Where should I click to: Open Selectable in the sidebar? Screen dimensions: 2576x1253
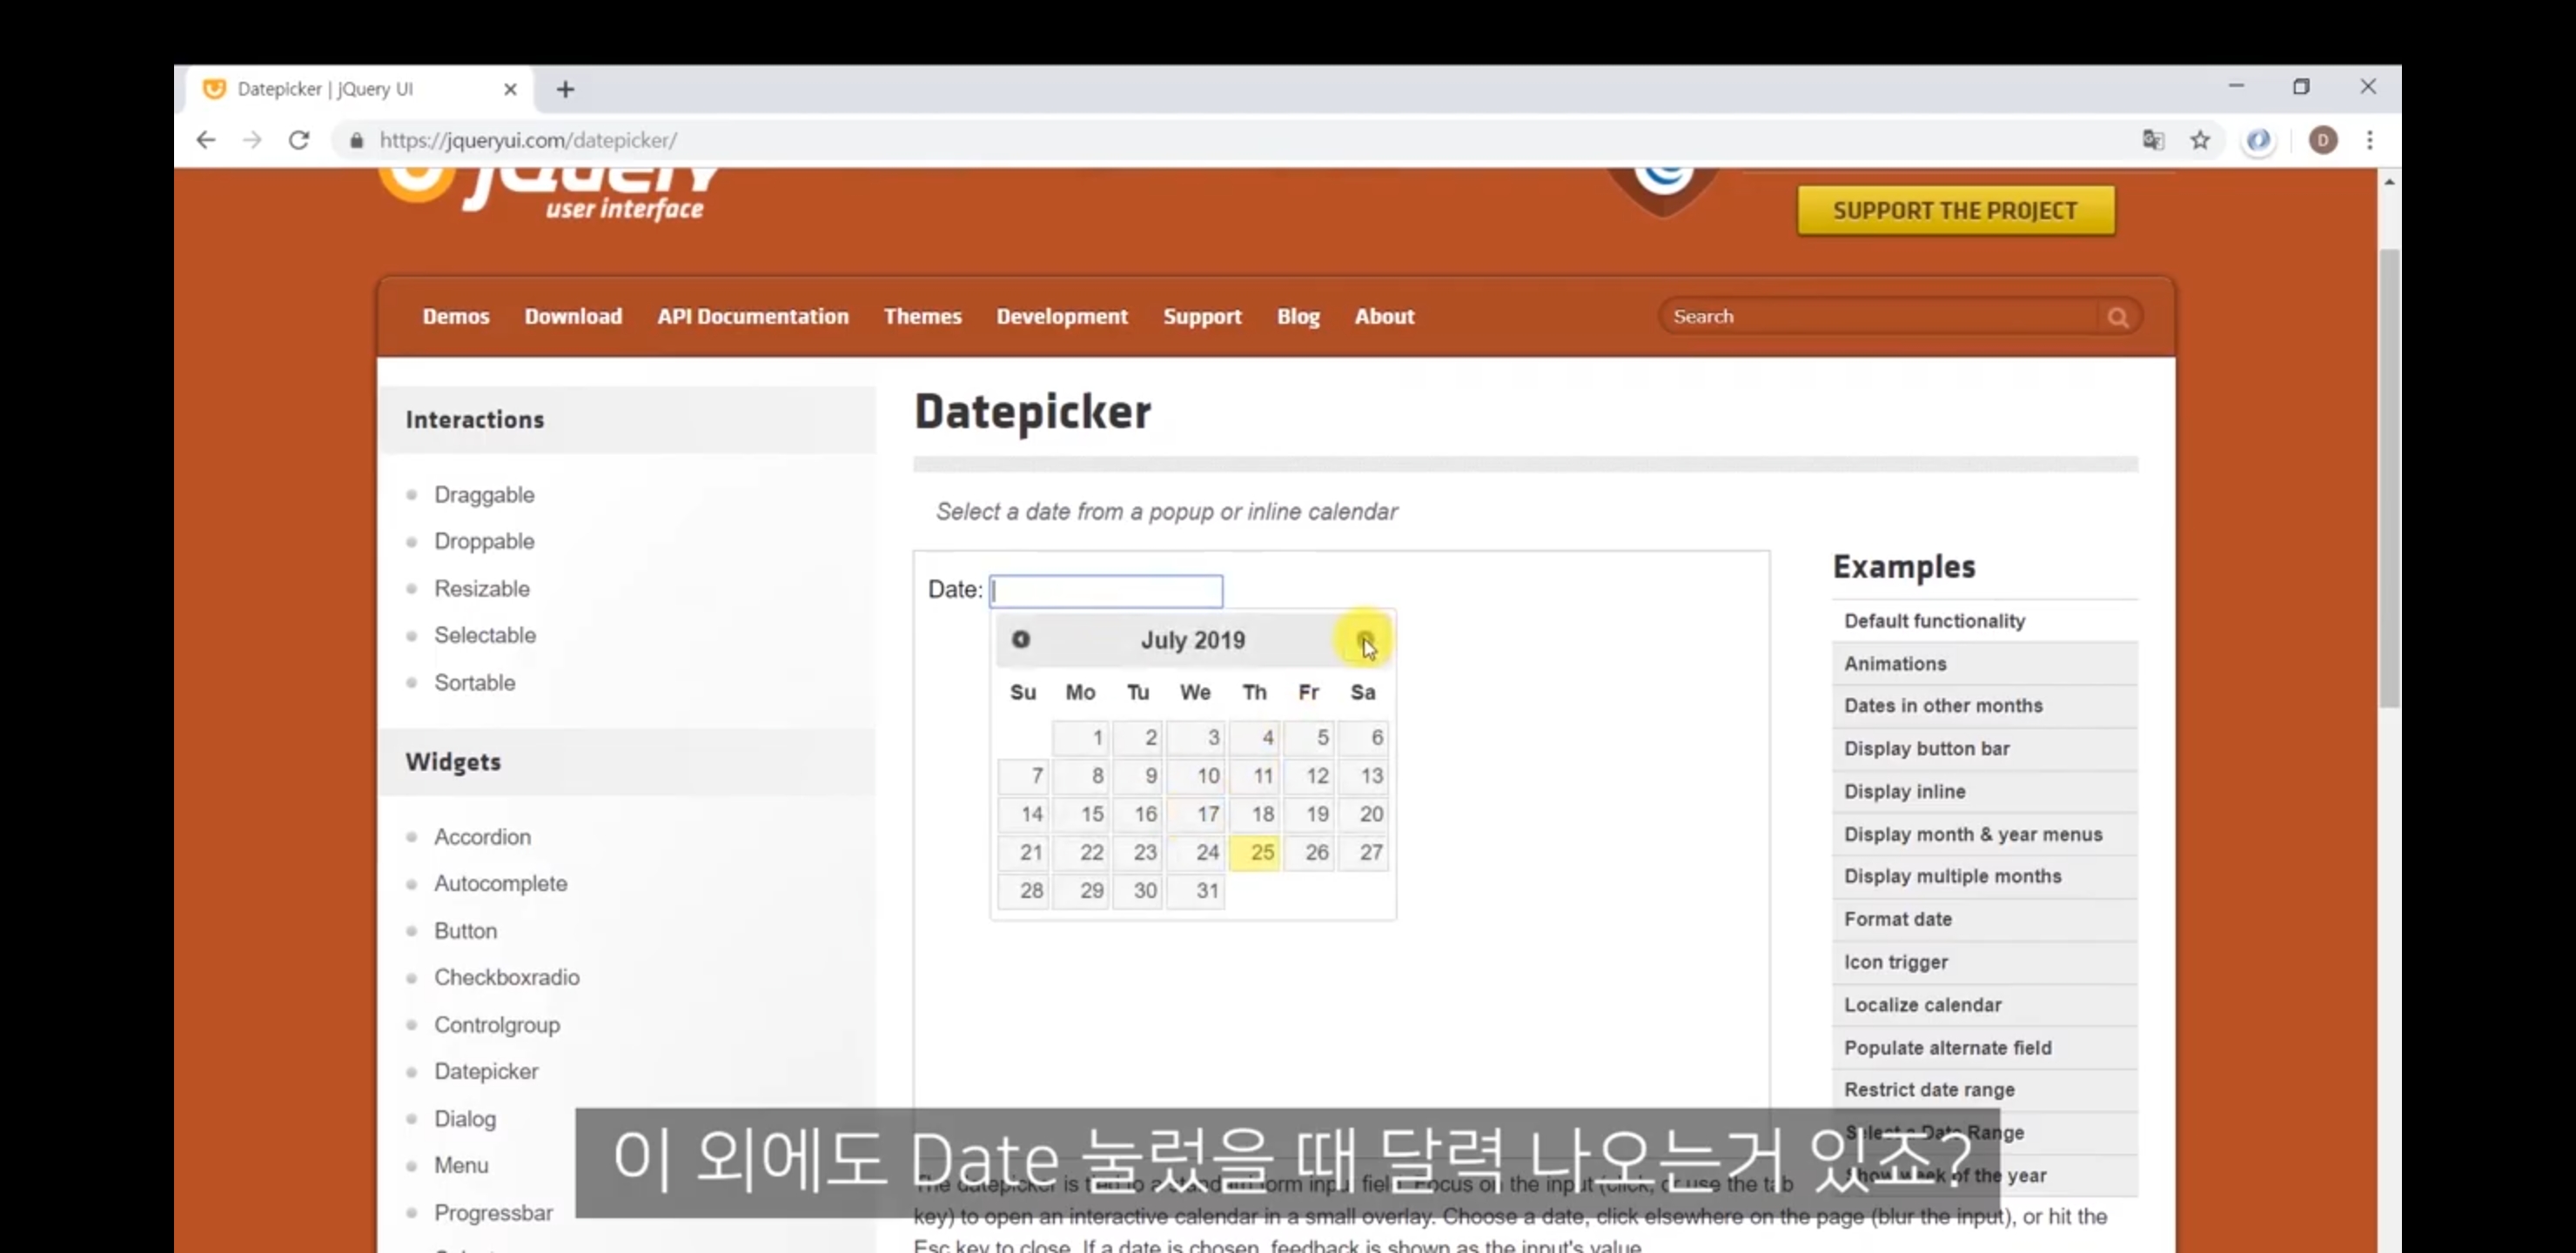click(485, 635)
